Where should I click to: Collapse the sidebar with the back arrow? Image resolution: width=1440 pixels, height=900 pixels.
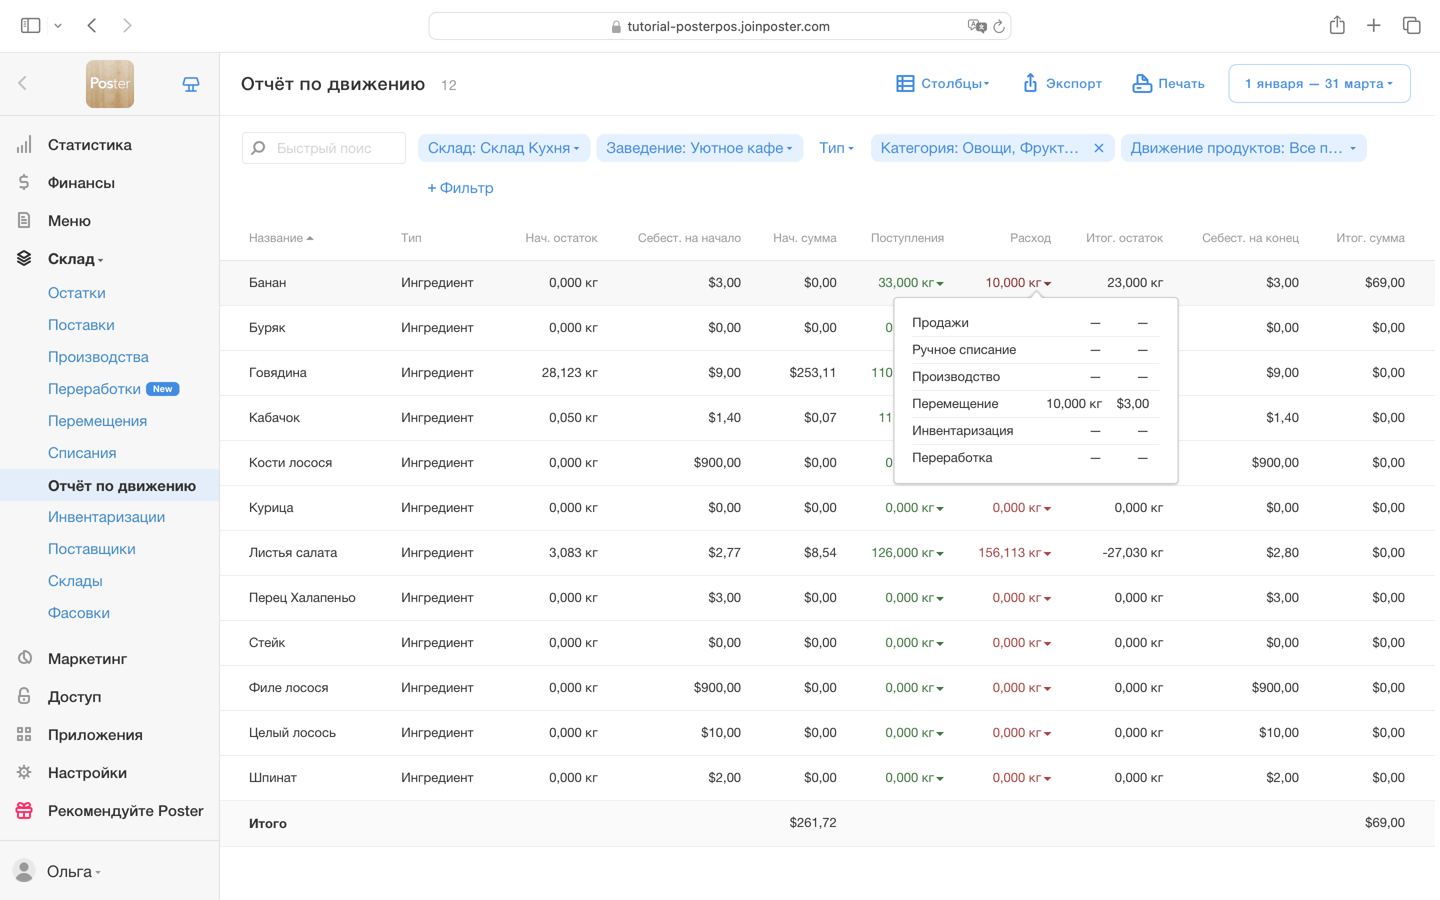click(23, 84)
